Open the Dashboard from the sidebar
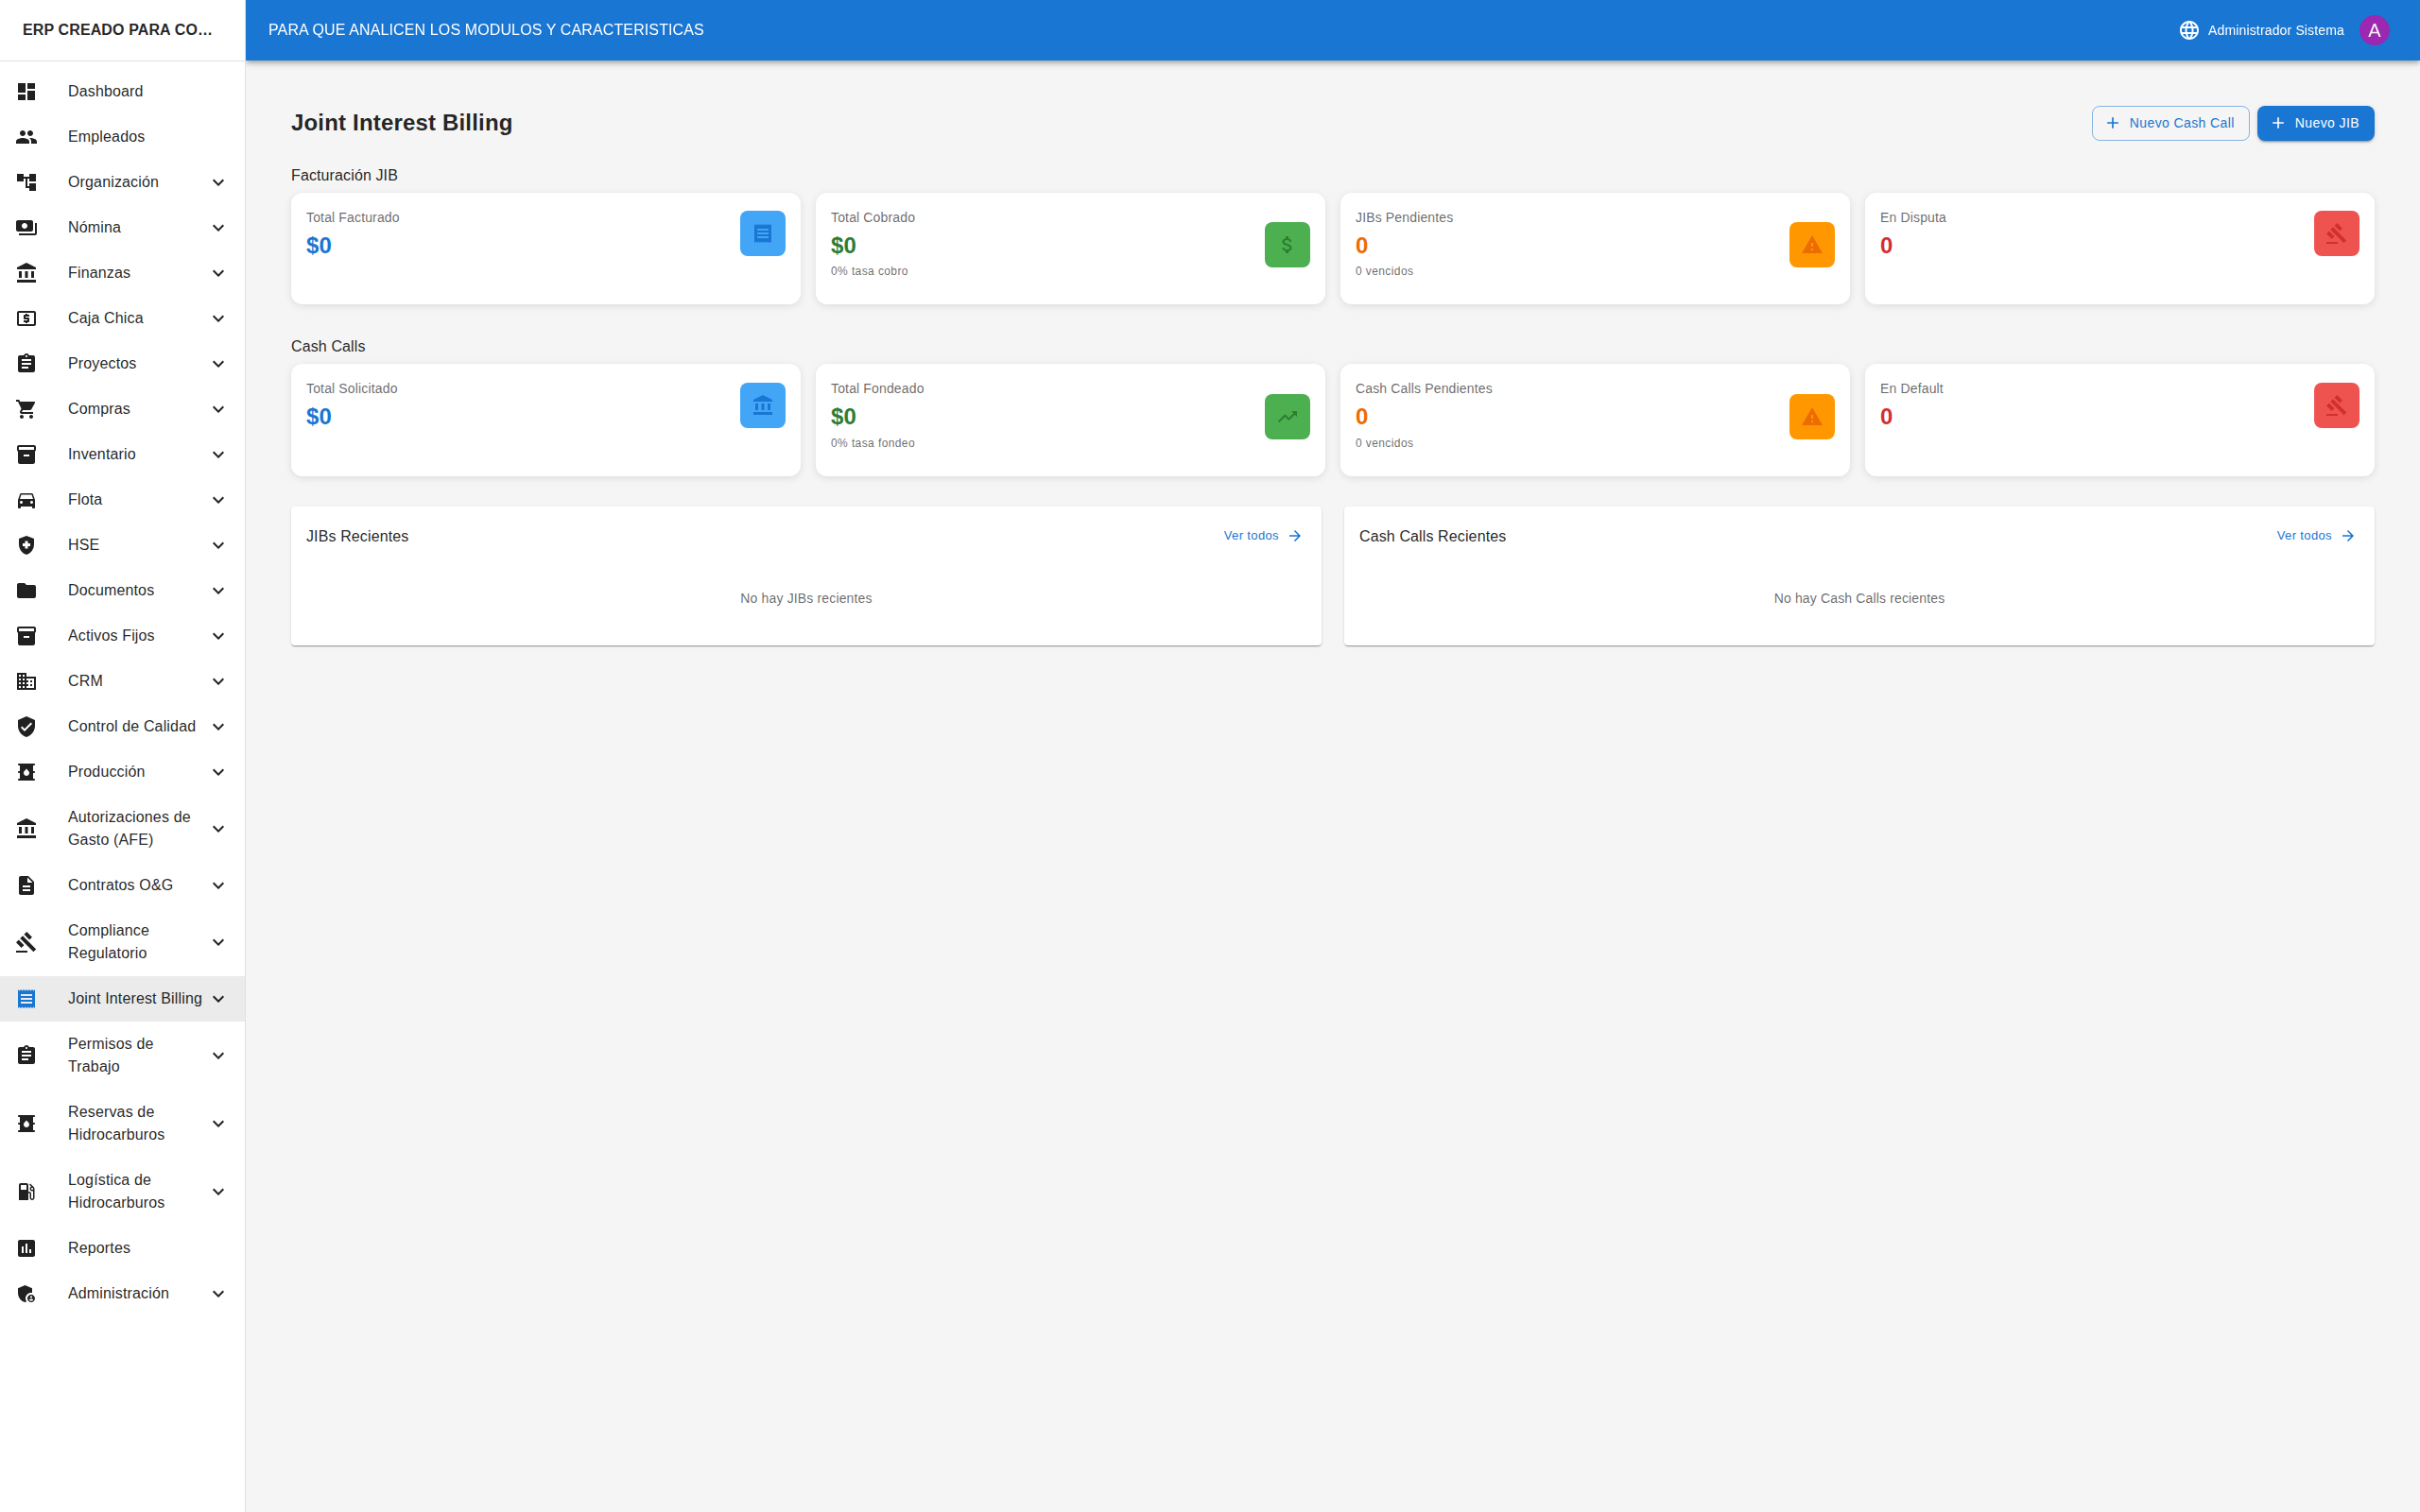Viewport: 2420px width, 1512px height. tap(105, 91)
